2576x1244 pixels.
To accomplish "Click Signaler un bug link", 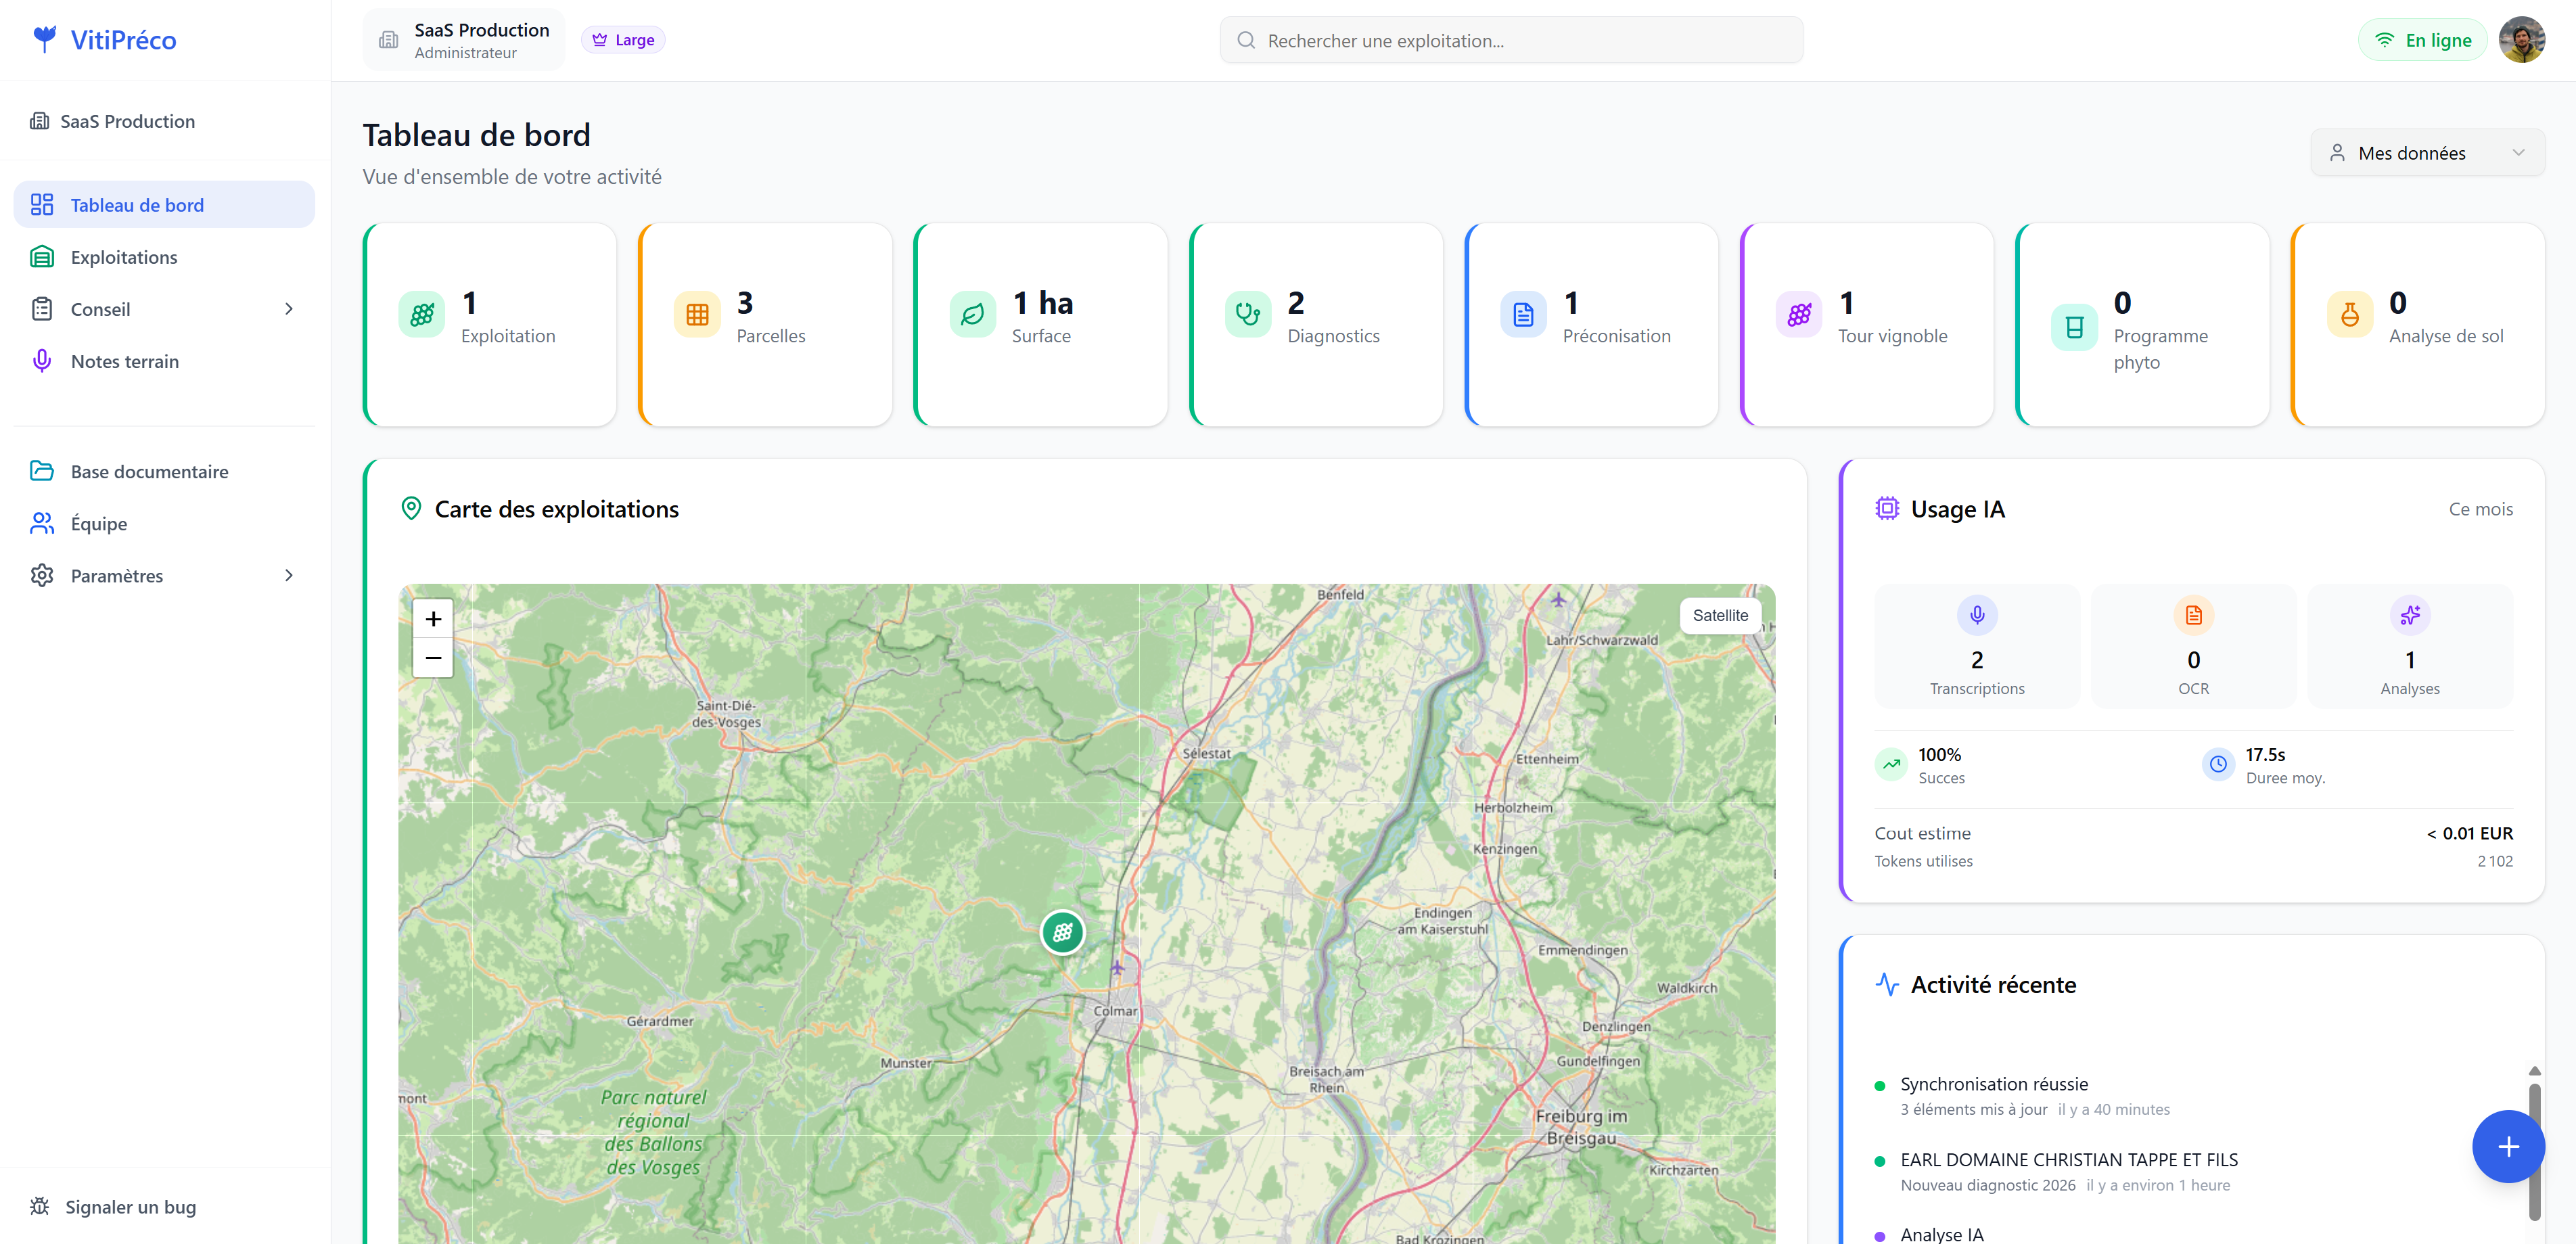I will (130, 1206).
